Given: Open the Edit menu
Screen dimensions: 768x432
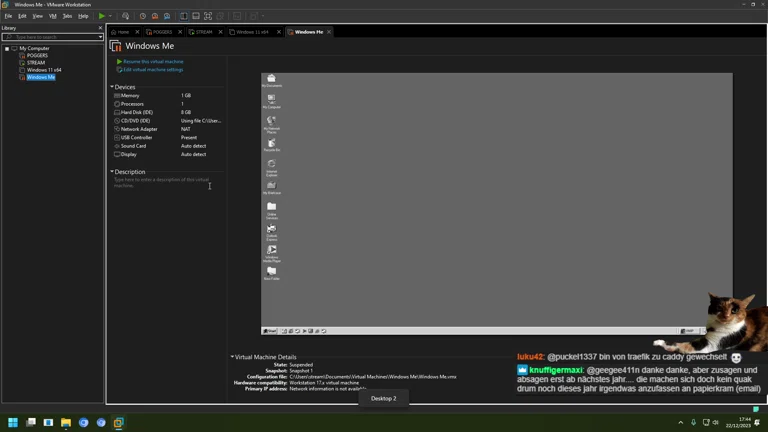Looking at the screenshot, I should (x=22, y=16).
